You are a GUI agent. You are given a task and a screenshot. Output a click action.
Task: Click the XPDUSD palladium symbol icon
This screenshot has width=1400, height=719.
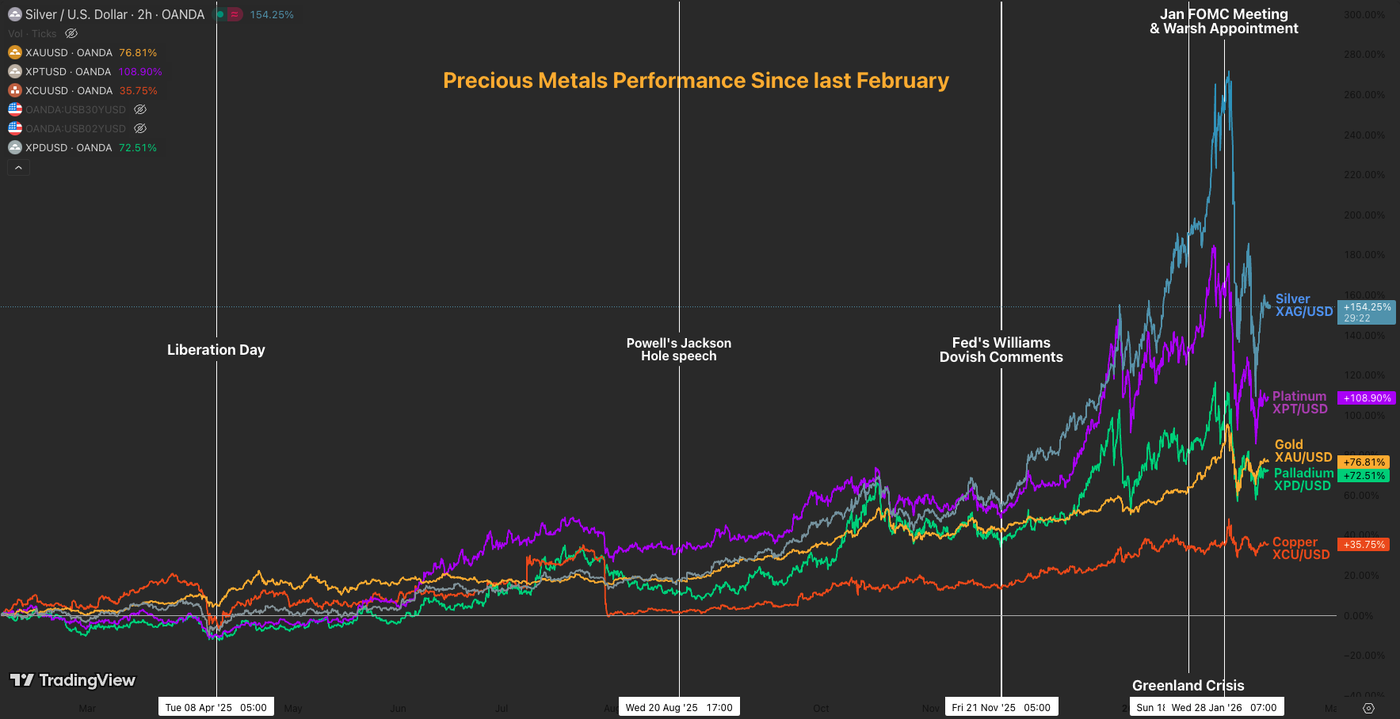coord(15,147)
